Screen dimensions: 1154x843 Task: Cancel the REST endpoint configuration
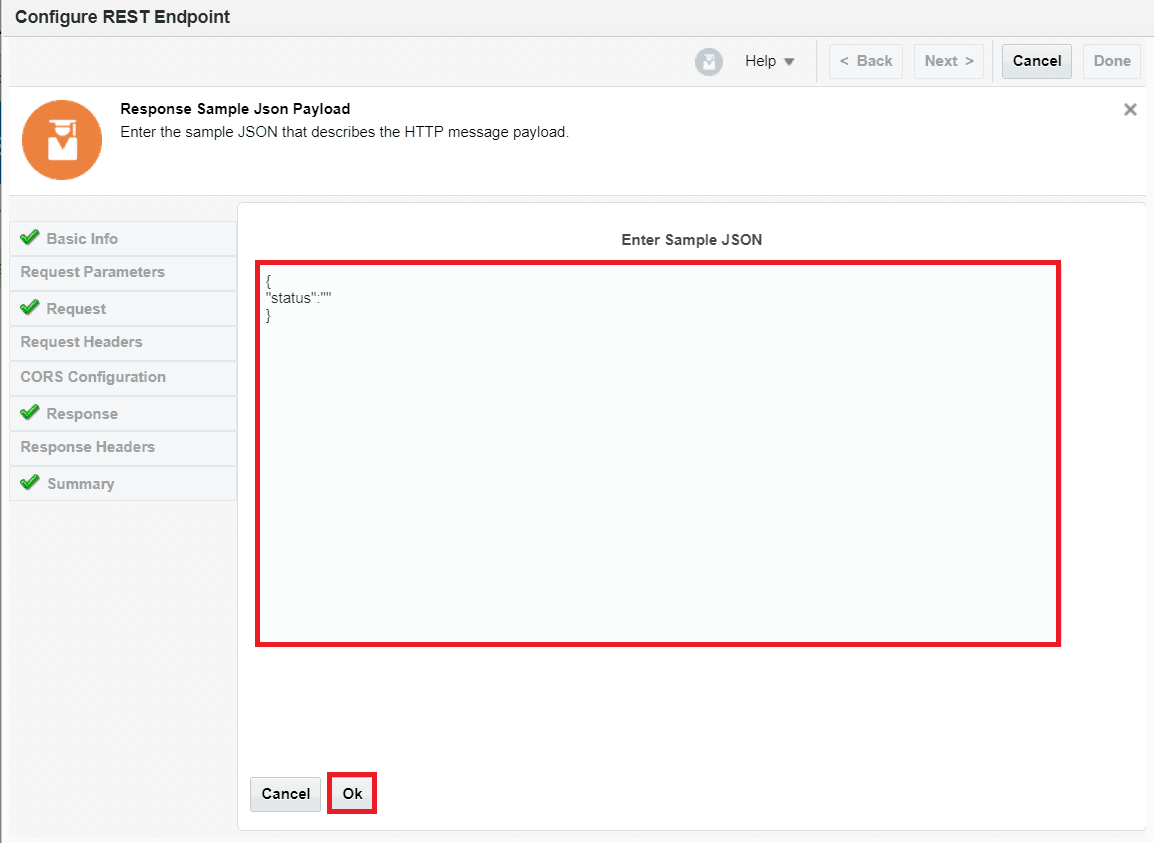[x=1036, y=61]
